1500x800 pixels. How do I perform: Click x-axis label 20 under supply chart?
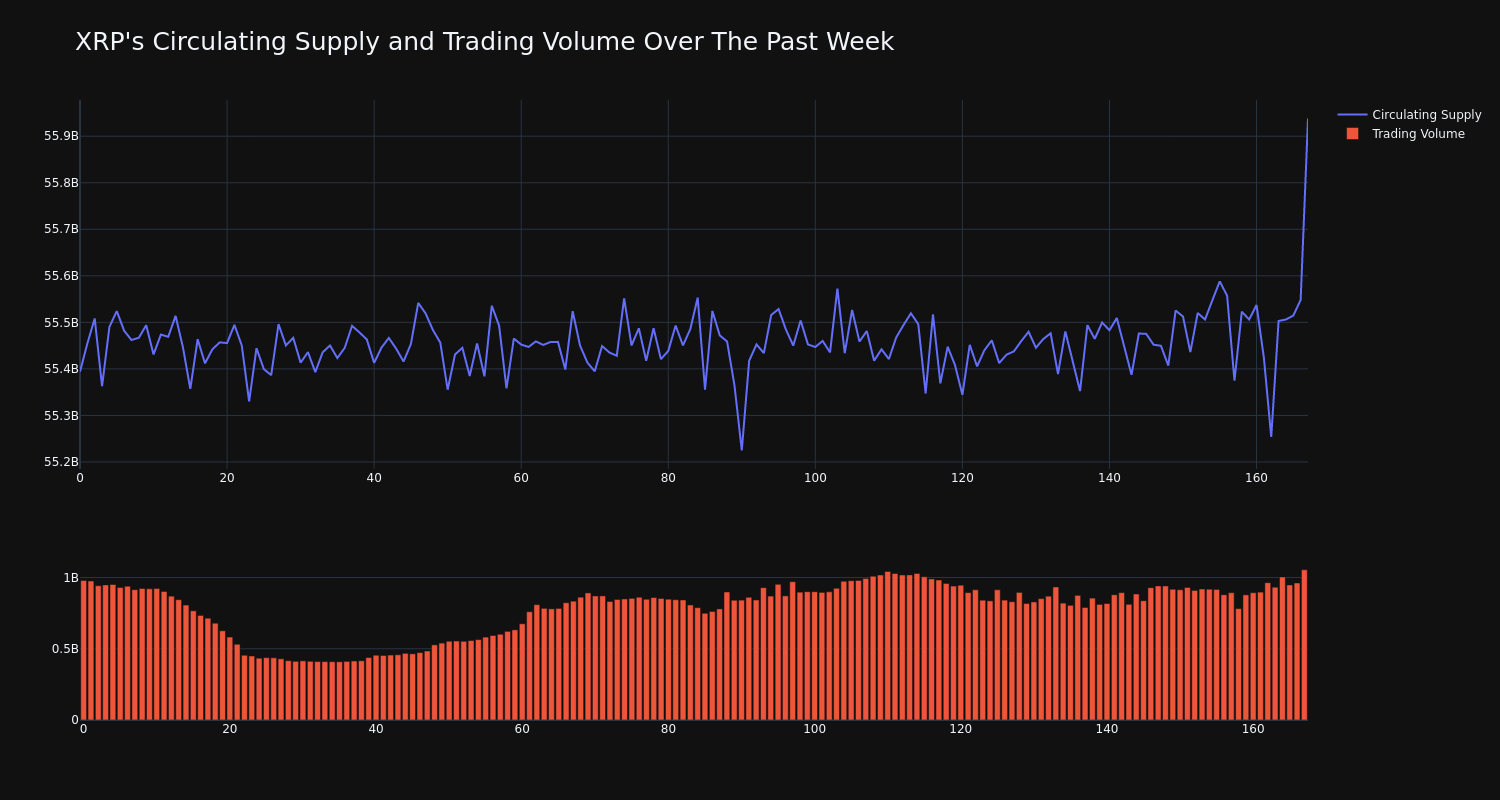click(227, 478)
